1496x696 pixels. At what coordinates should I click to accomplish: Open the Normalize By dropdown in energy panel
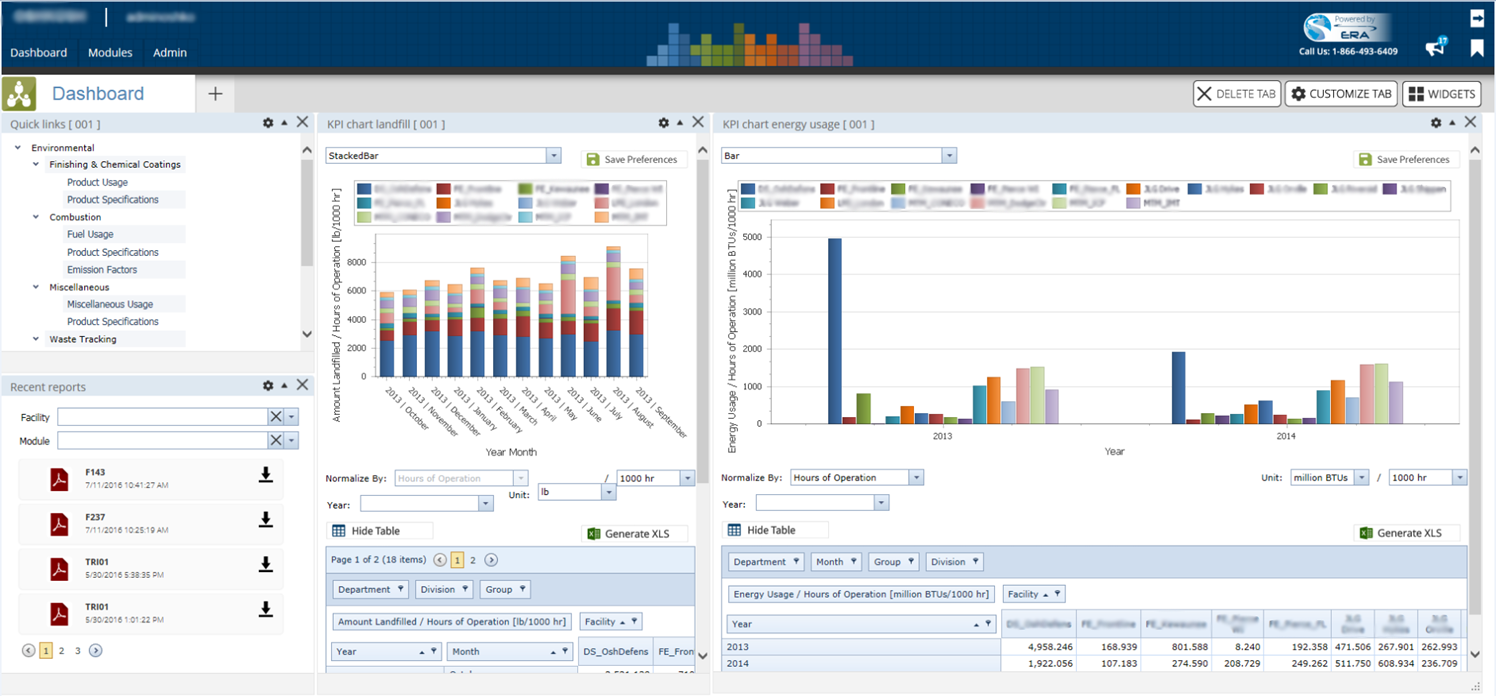coord(916,477)
